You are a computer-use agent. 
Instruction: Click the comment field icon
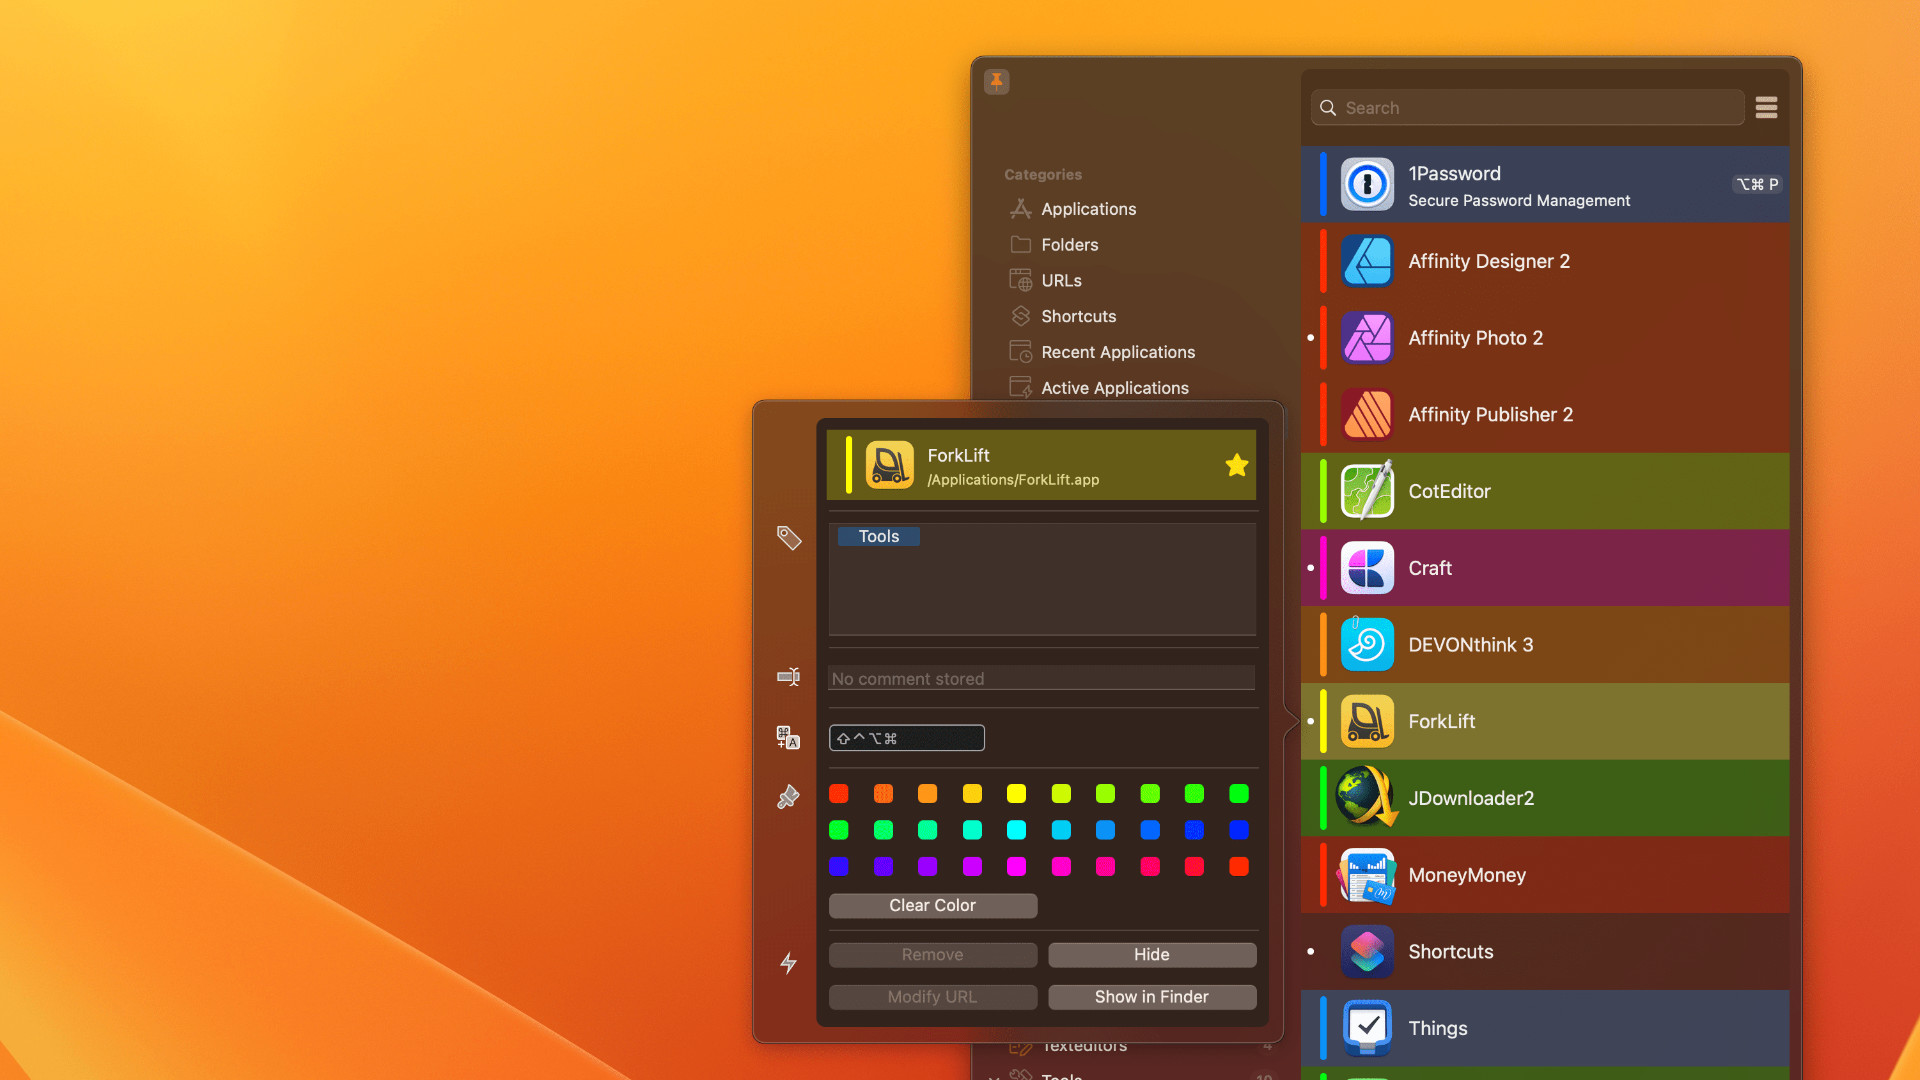click(x=788, y=677)
